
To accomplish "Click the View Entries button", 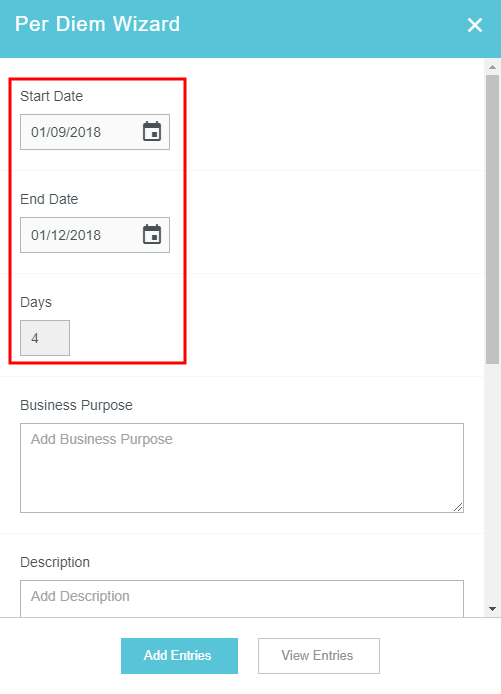I will pos(319,655).
